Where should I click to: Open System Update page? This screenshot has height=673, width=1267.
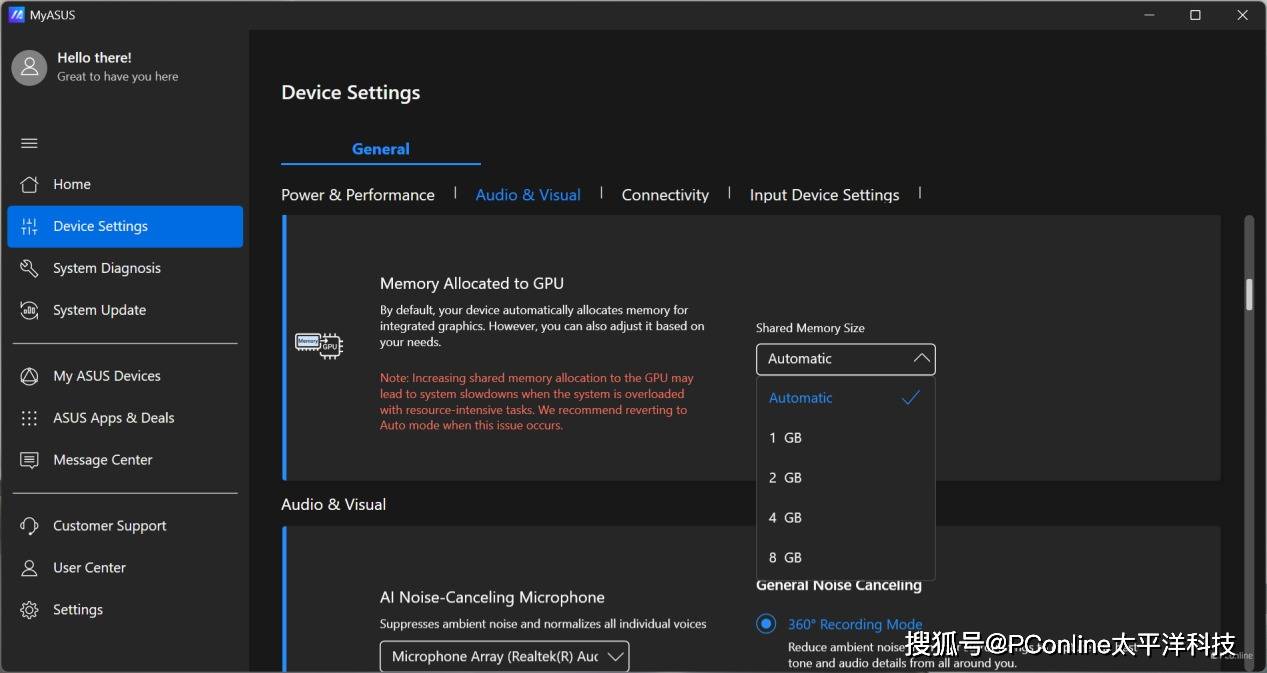[125, 310]
